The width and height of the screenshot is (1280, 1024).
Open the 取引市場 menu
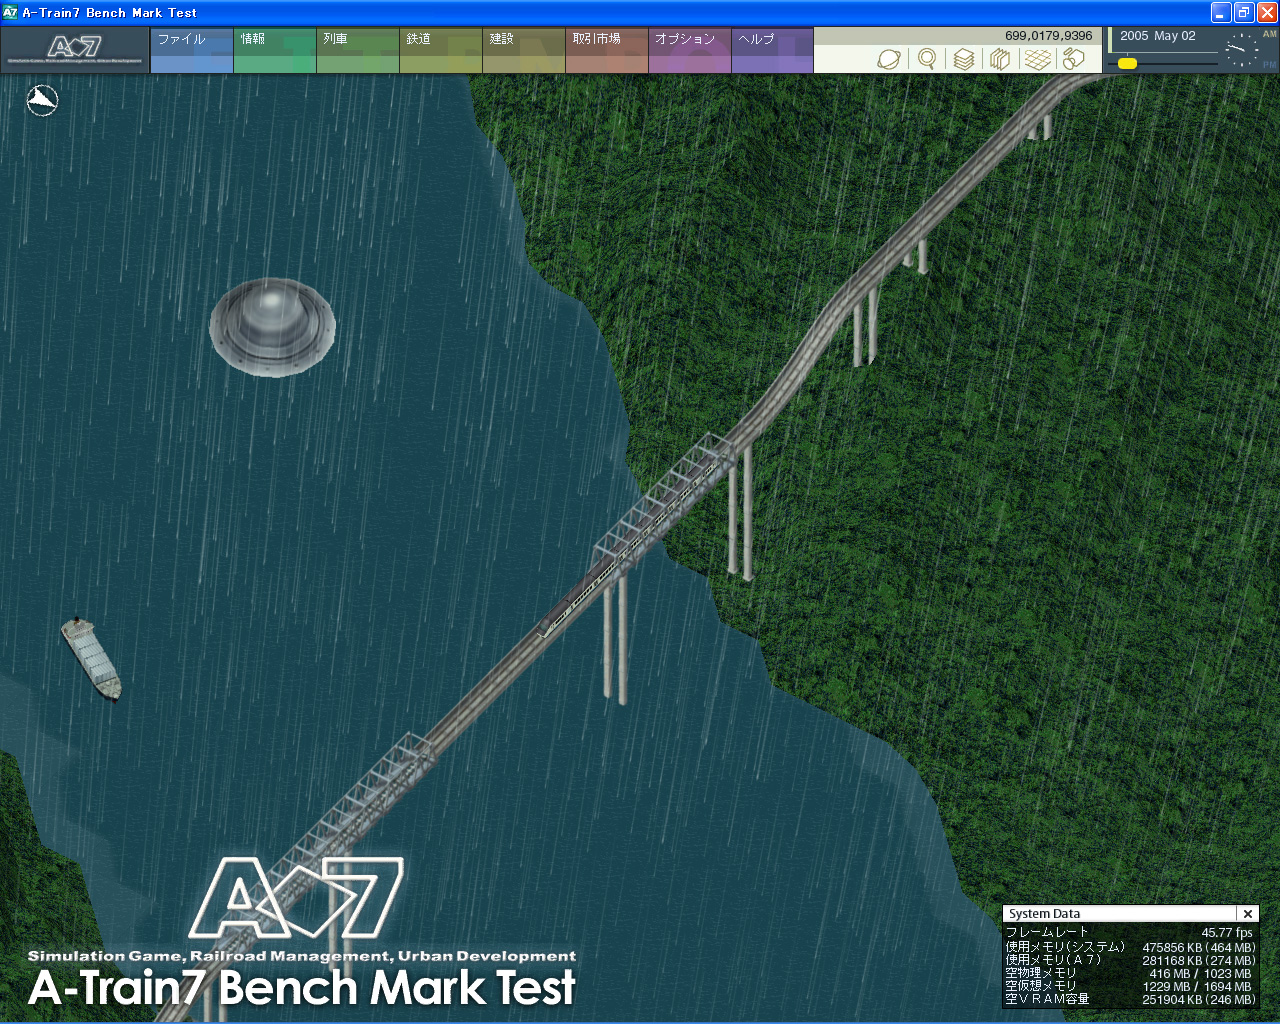pos(607,50)
